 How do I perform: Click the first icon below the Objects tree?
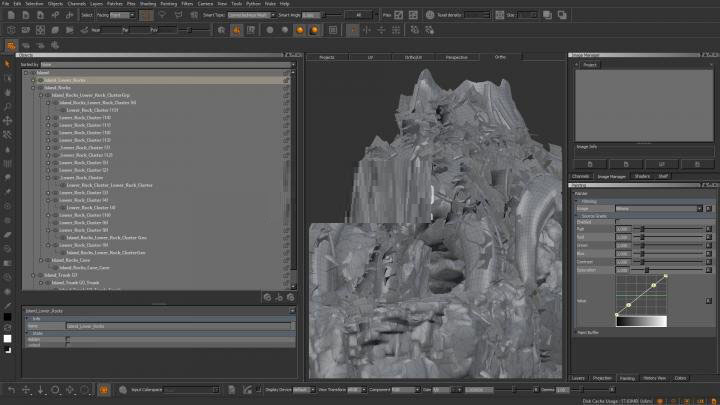[267, 298]
